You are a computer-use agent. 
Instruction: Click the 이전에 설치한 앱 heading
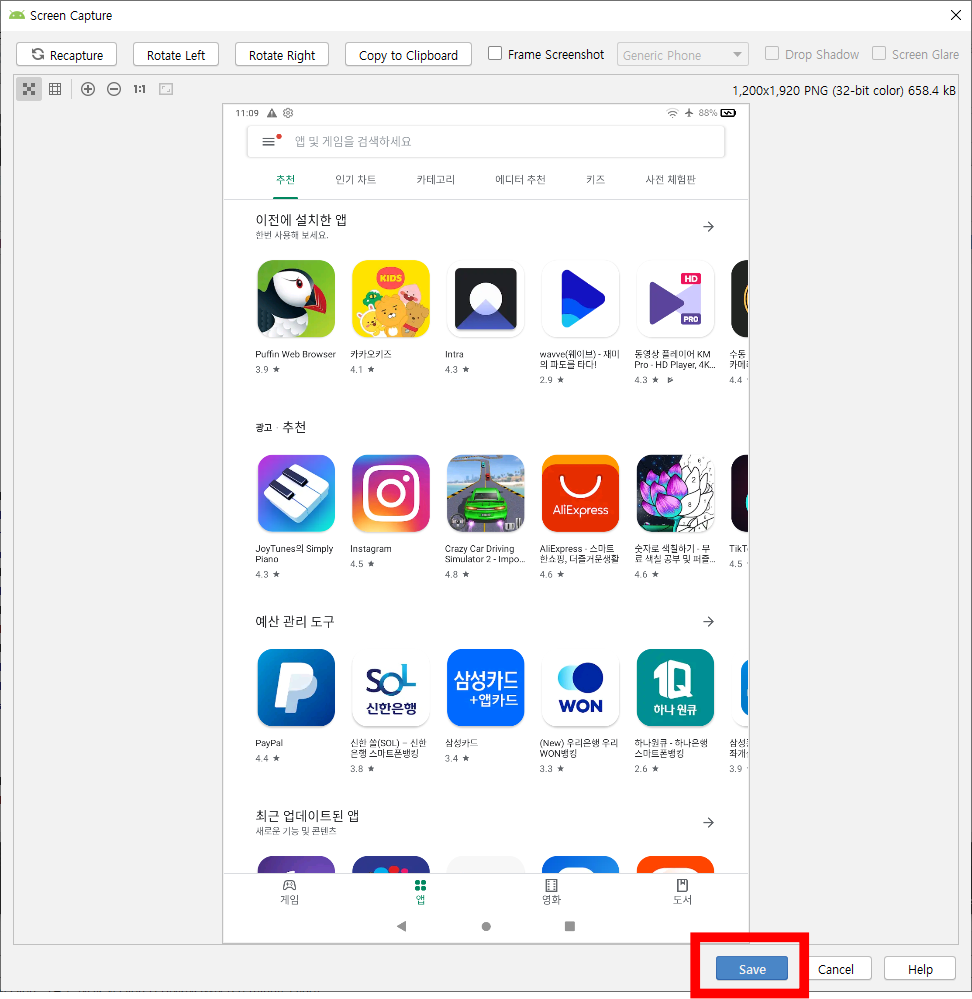[301, 220]
